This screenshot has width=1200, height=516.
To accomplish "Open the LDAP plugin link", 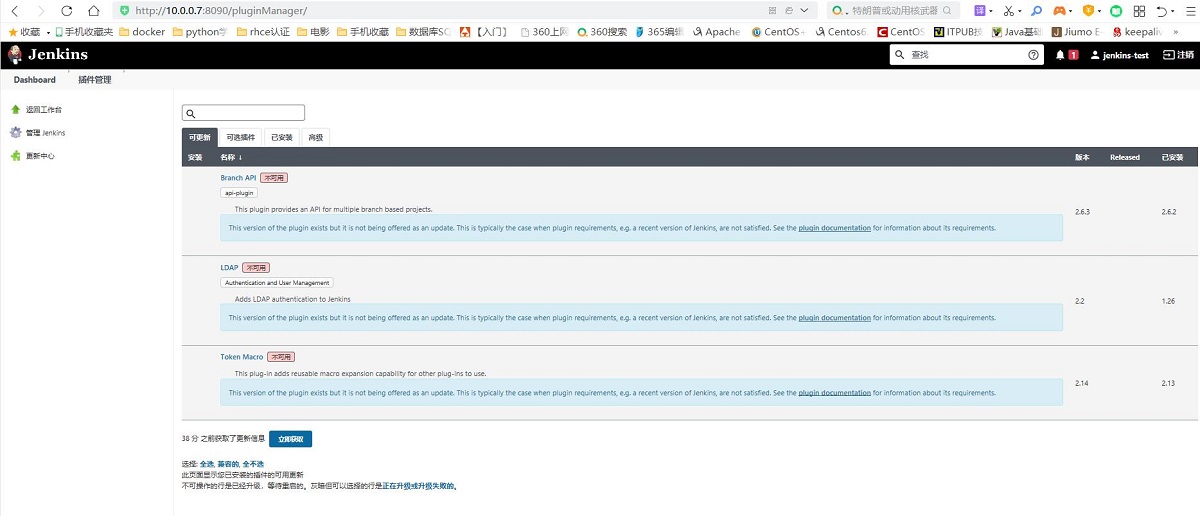I will tap(229, 268).
